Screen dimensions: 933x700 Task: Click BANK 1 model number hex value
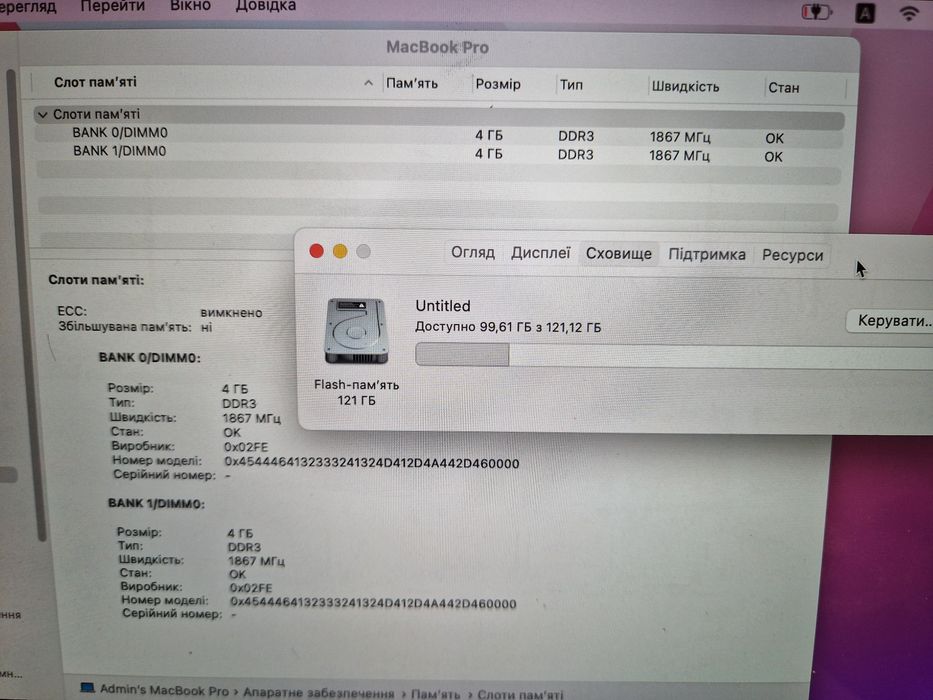tap(373, 603)
